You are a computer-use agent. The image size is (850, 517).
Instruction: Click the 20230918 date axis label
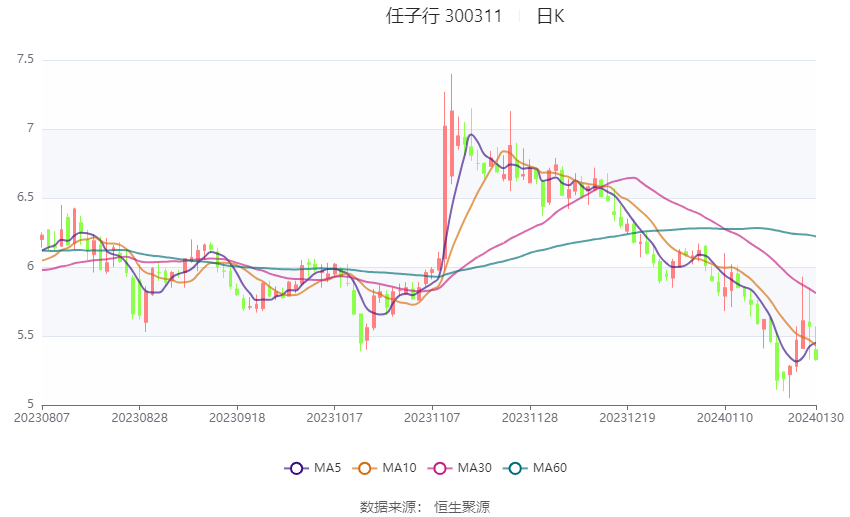237,416
